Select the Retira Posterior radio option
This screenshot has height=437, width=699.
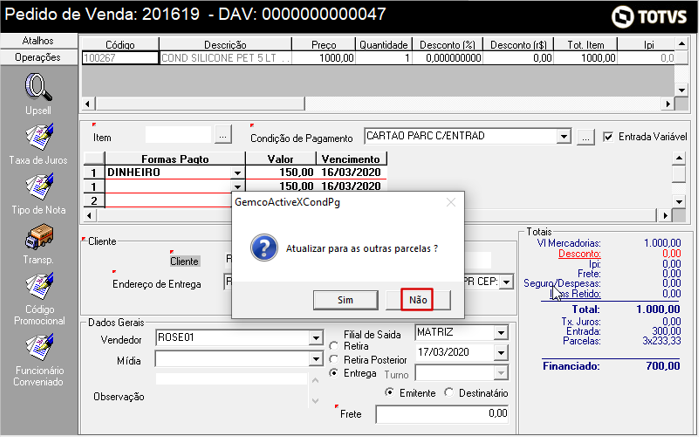tap(333, 359)
